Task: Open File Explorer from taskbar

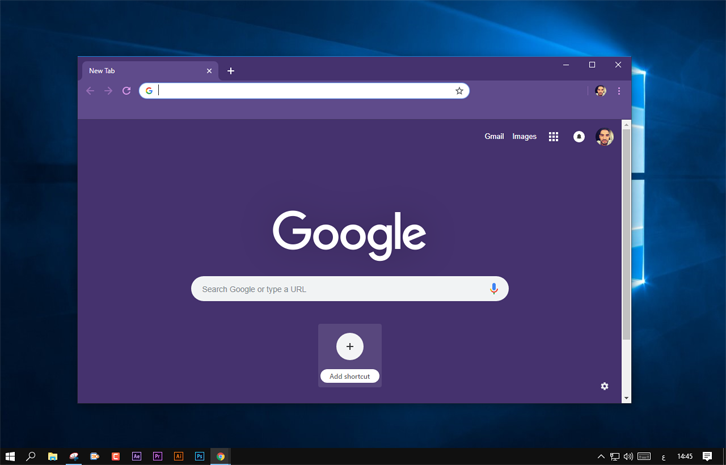Action: pos(53,456)
